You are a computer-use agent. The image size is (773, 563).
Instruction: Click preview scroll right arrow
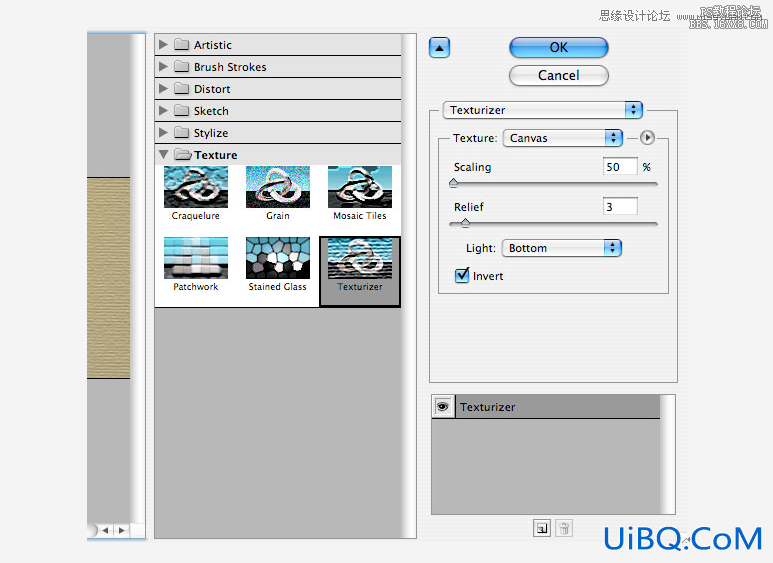(x=122, y=530)
